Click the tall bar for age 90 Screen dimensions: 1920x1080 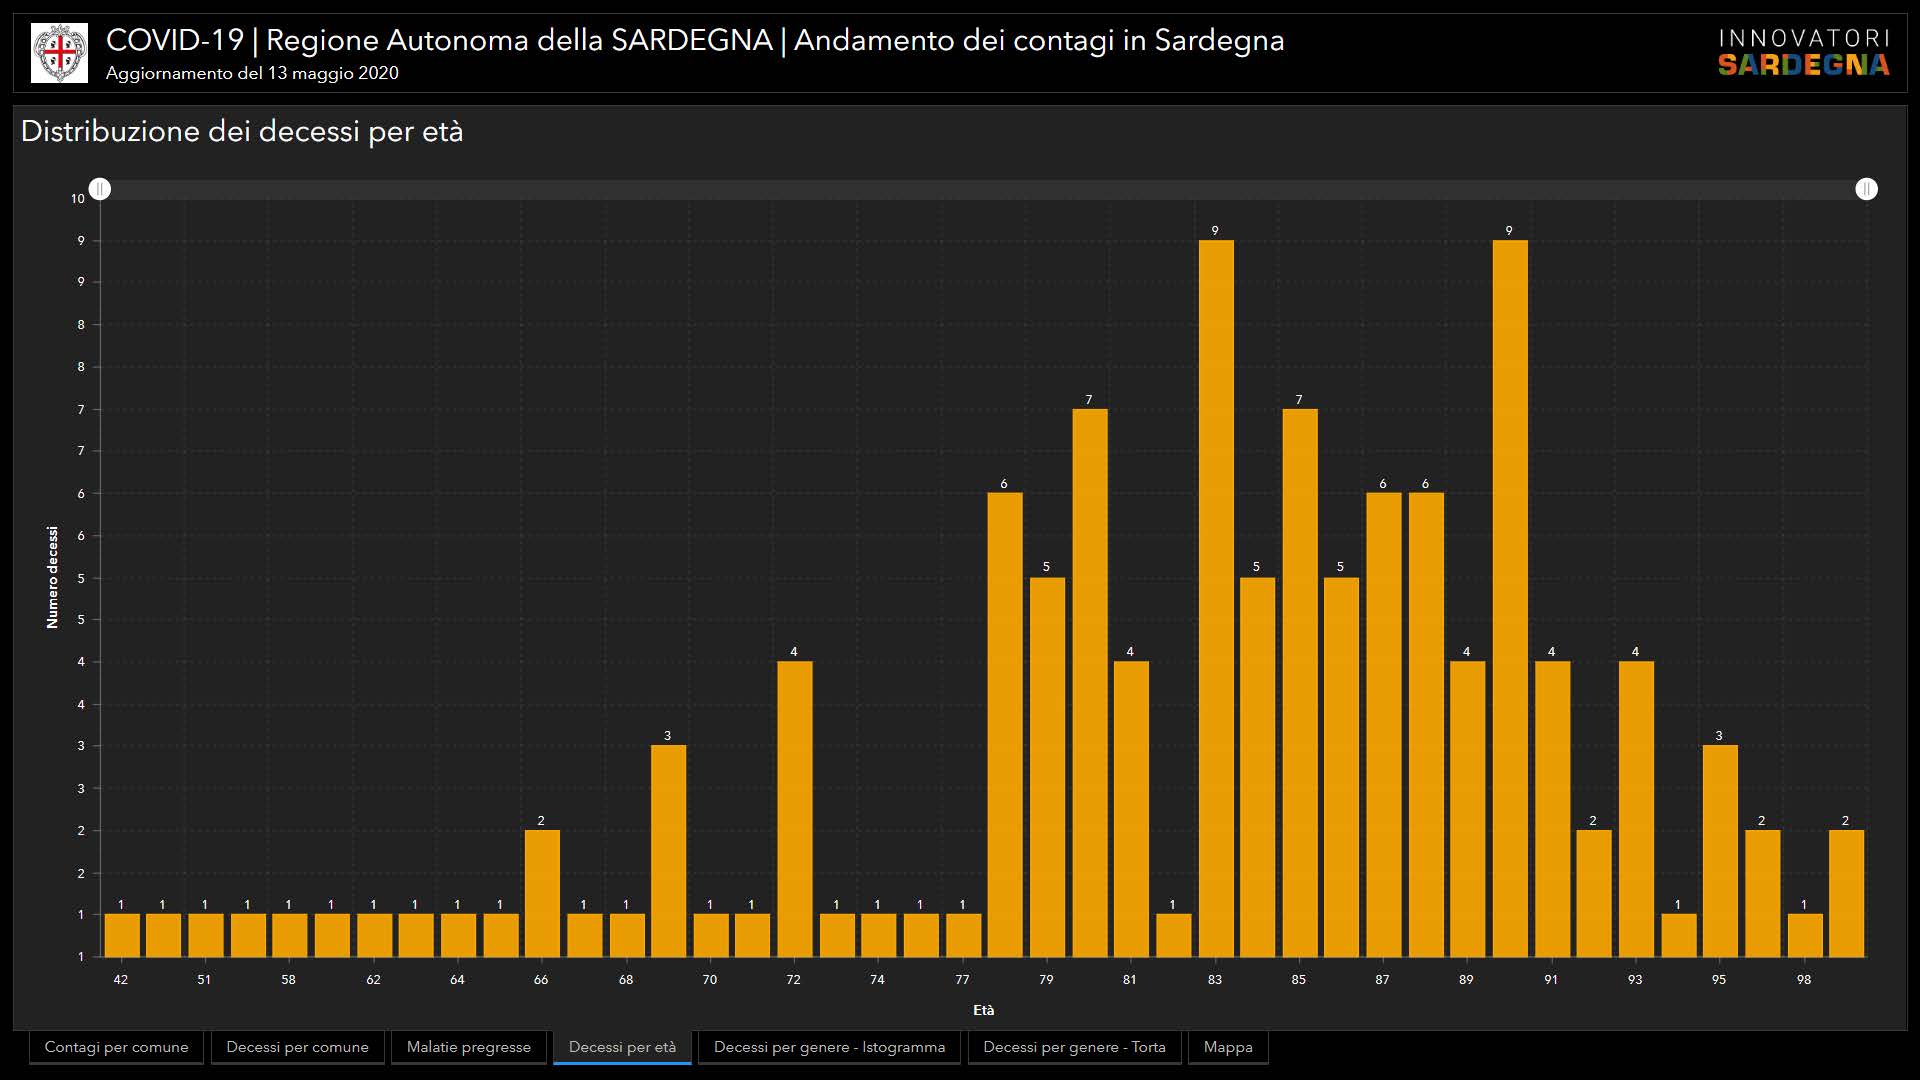1509,600
